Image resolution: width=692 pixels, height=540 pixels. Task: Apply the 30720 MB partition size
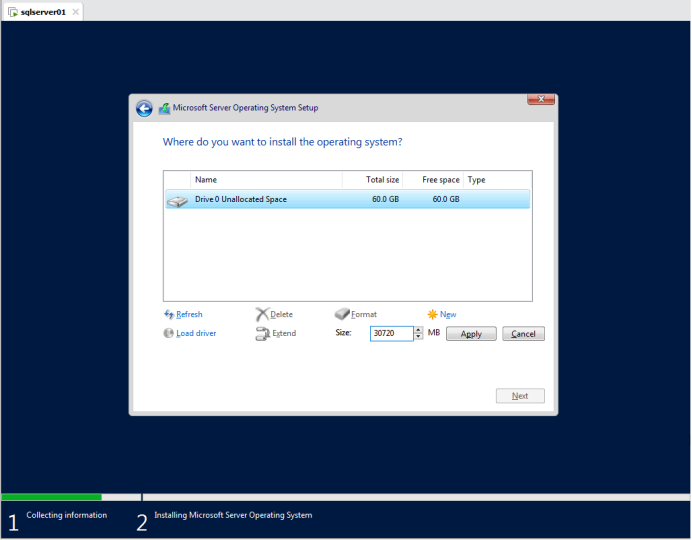coord(471,334)
